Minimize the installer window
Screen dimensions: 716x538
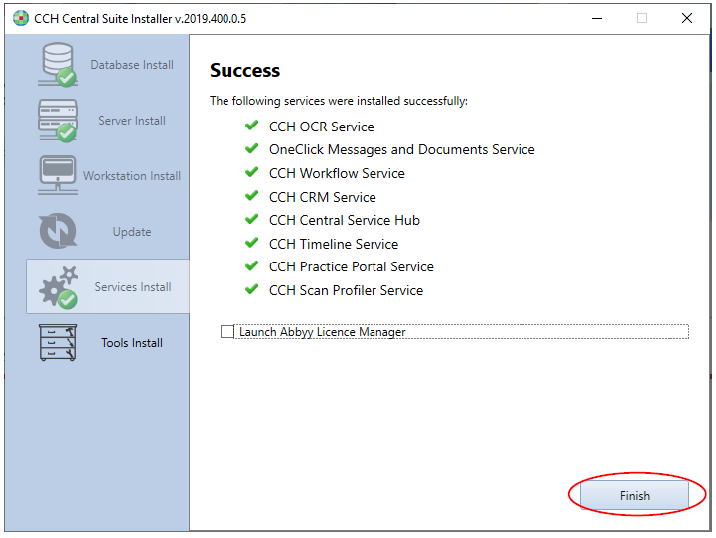point(597,18)
